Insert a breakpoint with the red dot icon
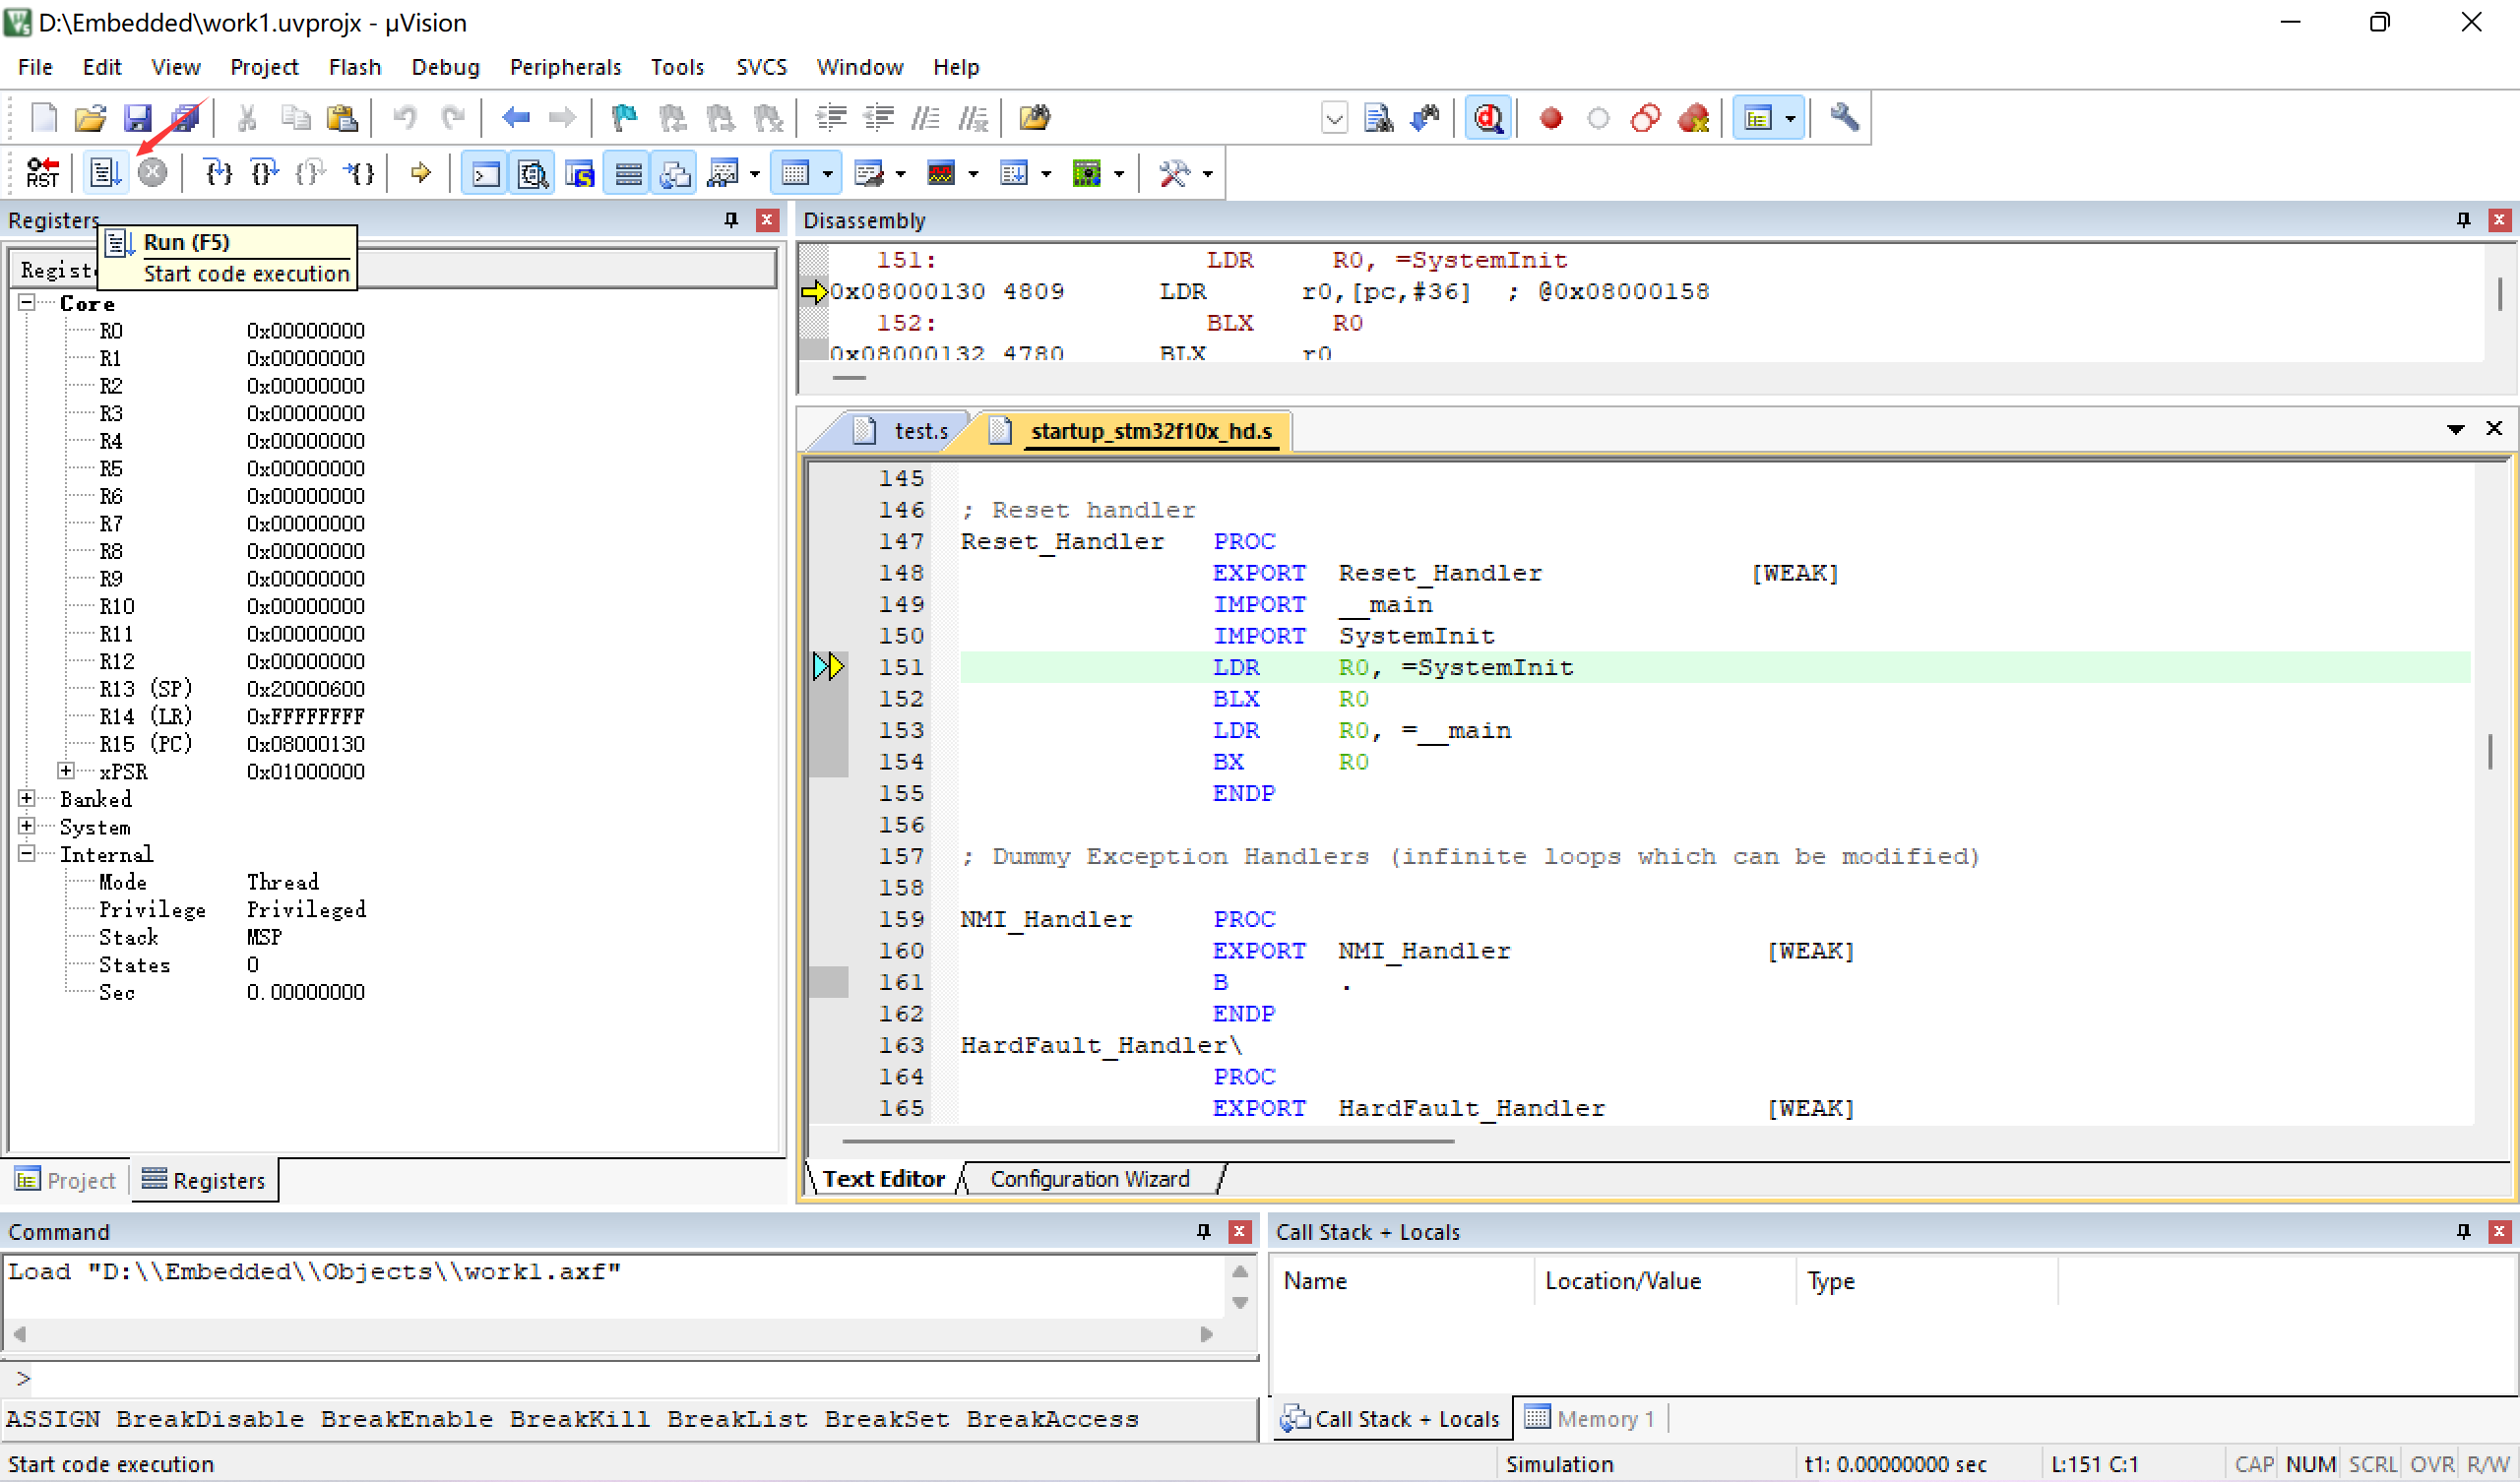2520x1482 pixels. click(x=1551, y=118)
